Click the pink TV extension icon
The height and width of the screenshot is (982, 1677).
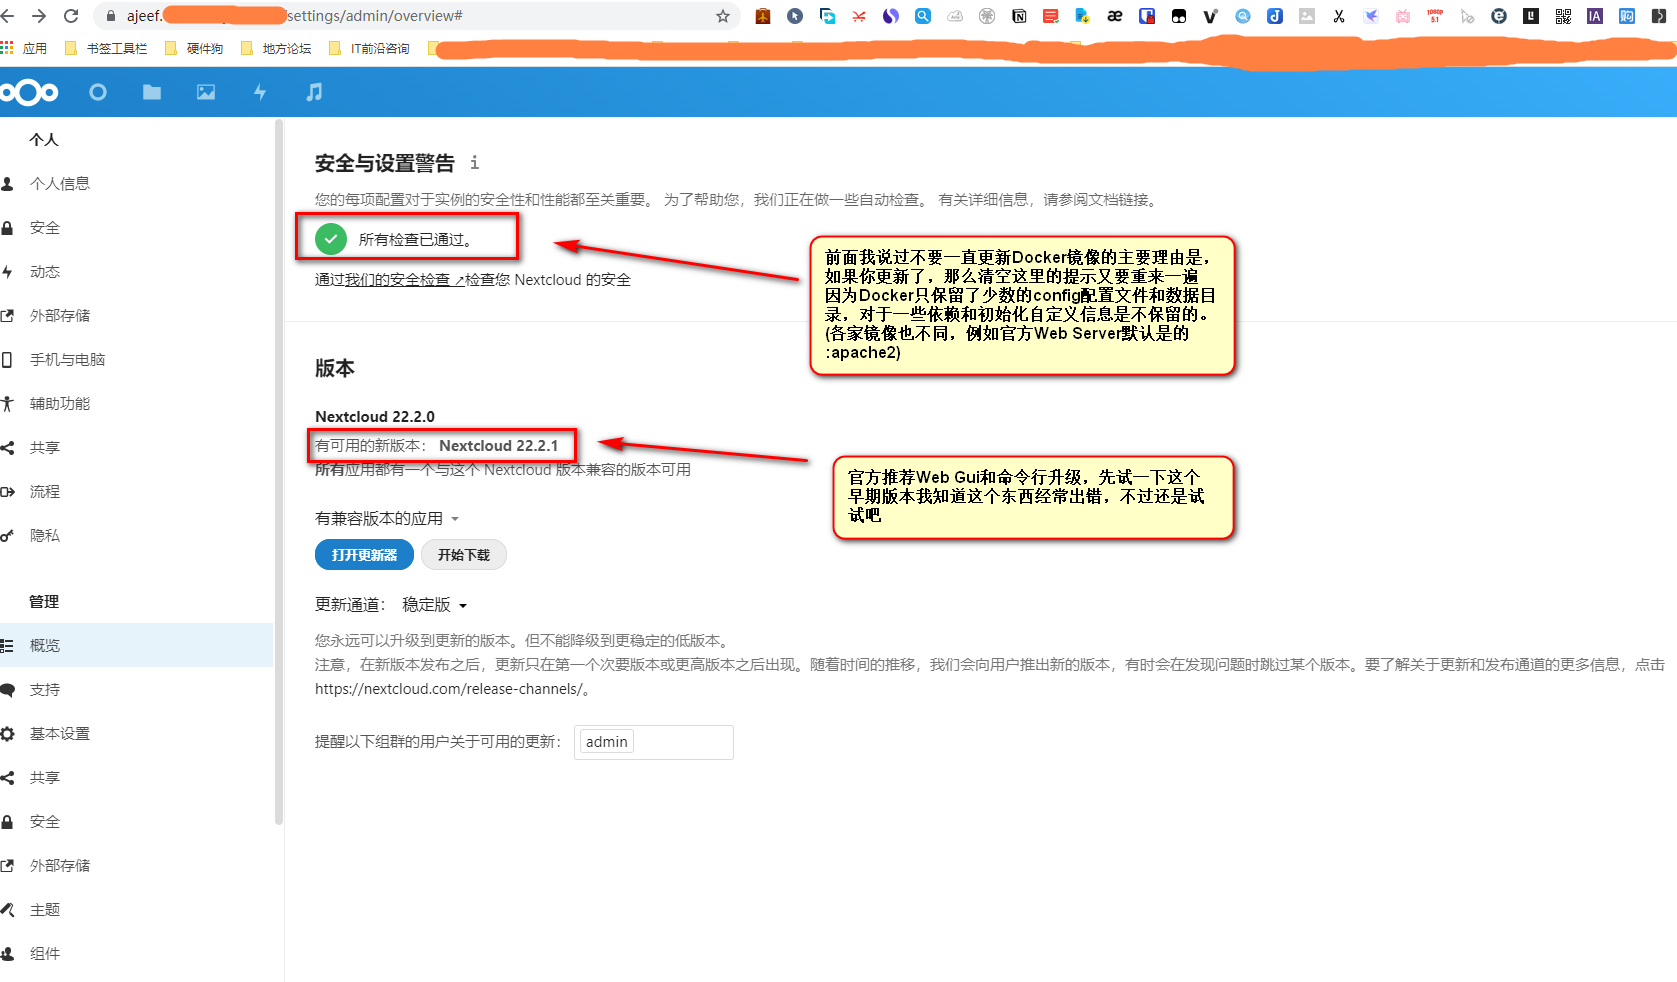click(x=1403, y=16)
